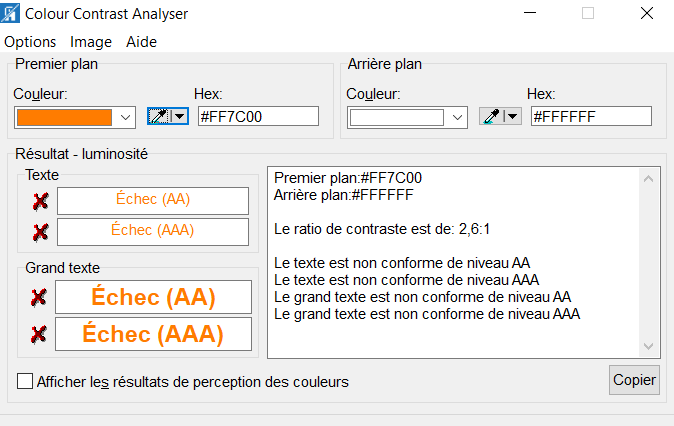The image size is (674, 426).
Task: Open the Premier plan colour dropdown
Action: click(x=125, y=117)
